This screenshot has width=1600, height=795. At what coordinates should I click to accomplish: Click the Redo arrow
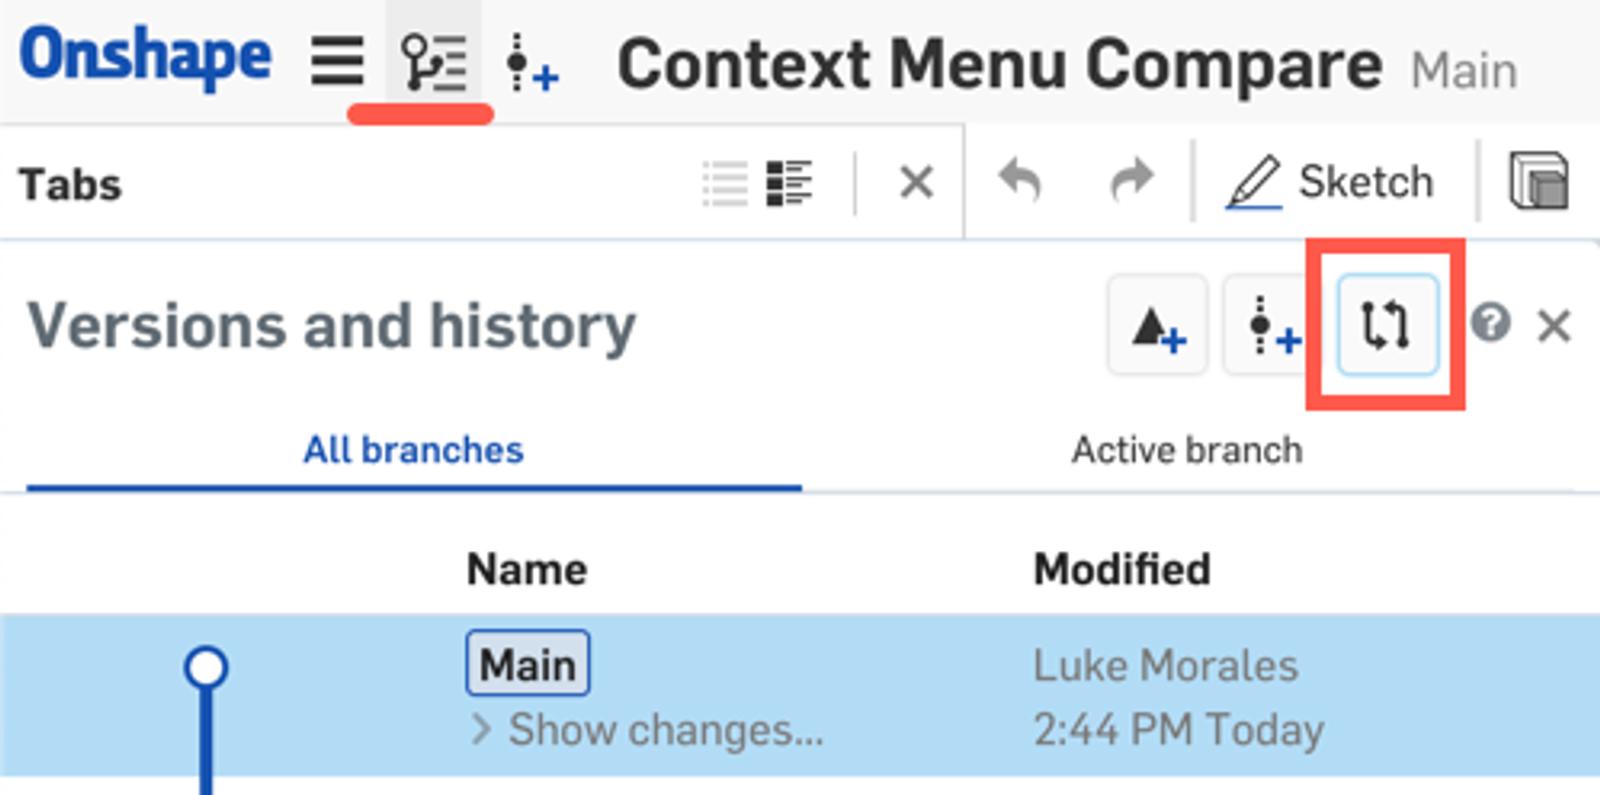[x=1132, y=182]
